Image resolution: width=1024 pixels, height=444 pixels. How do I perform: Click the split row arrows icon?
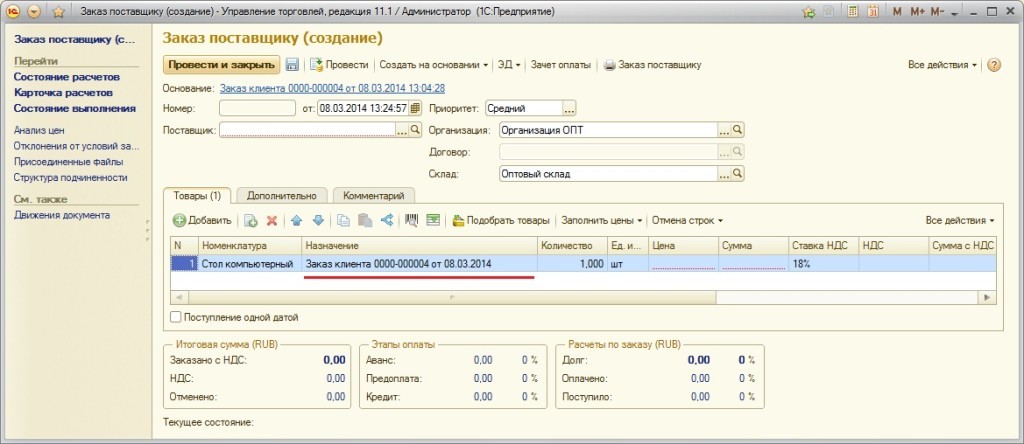[x=387, y=221]
